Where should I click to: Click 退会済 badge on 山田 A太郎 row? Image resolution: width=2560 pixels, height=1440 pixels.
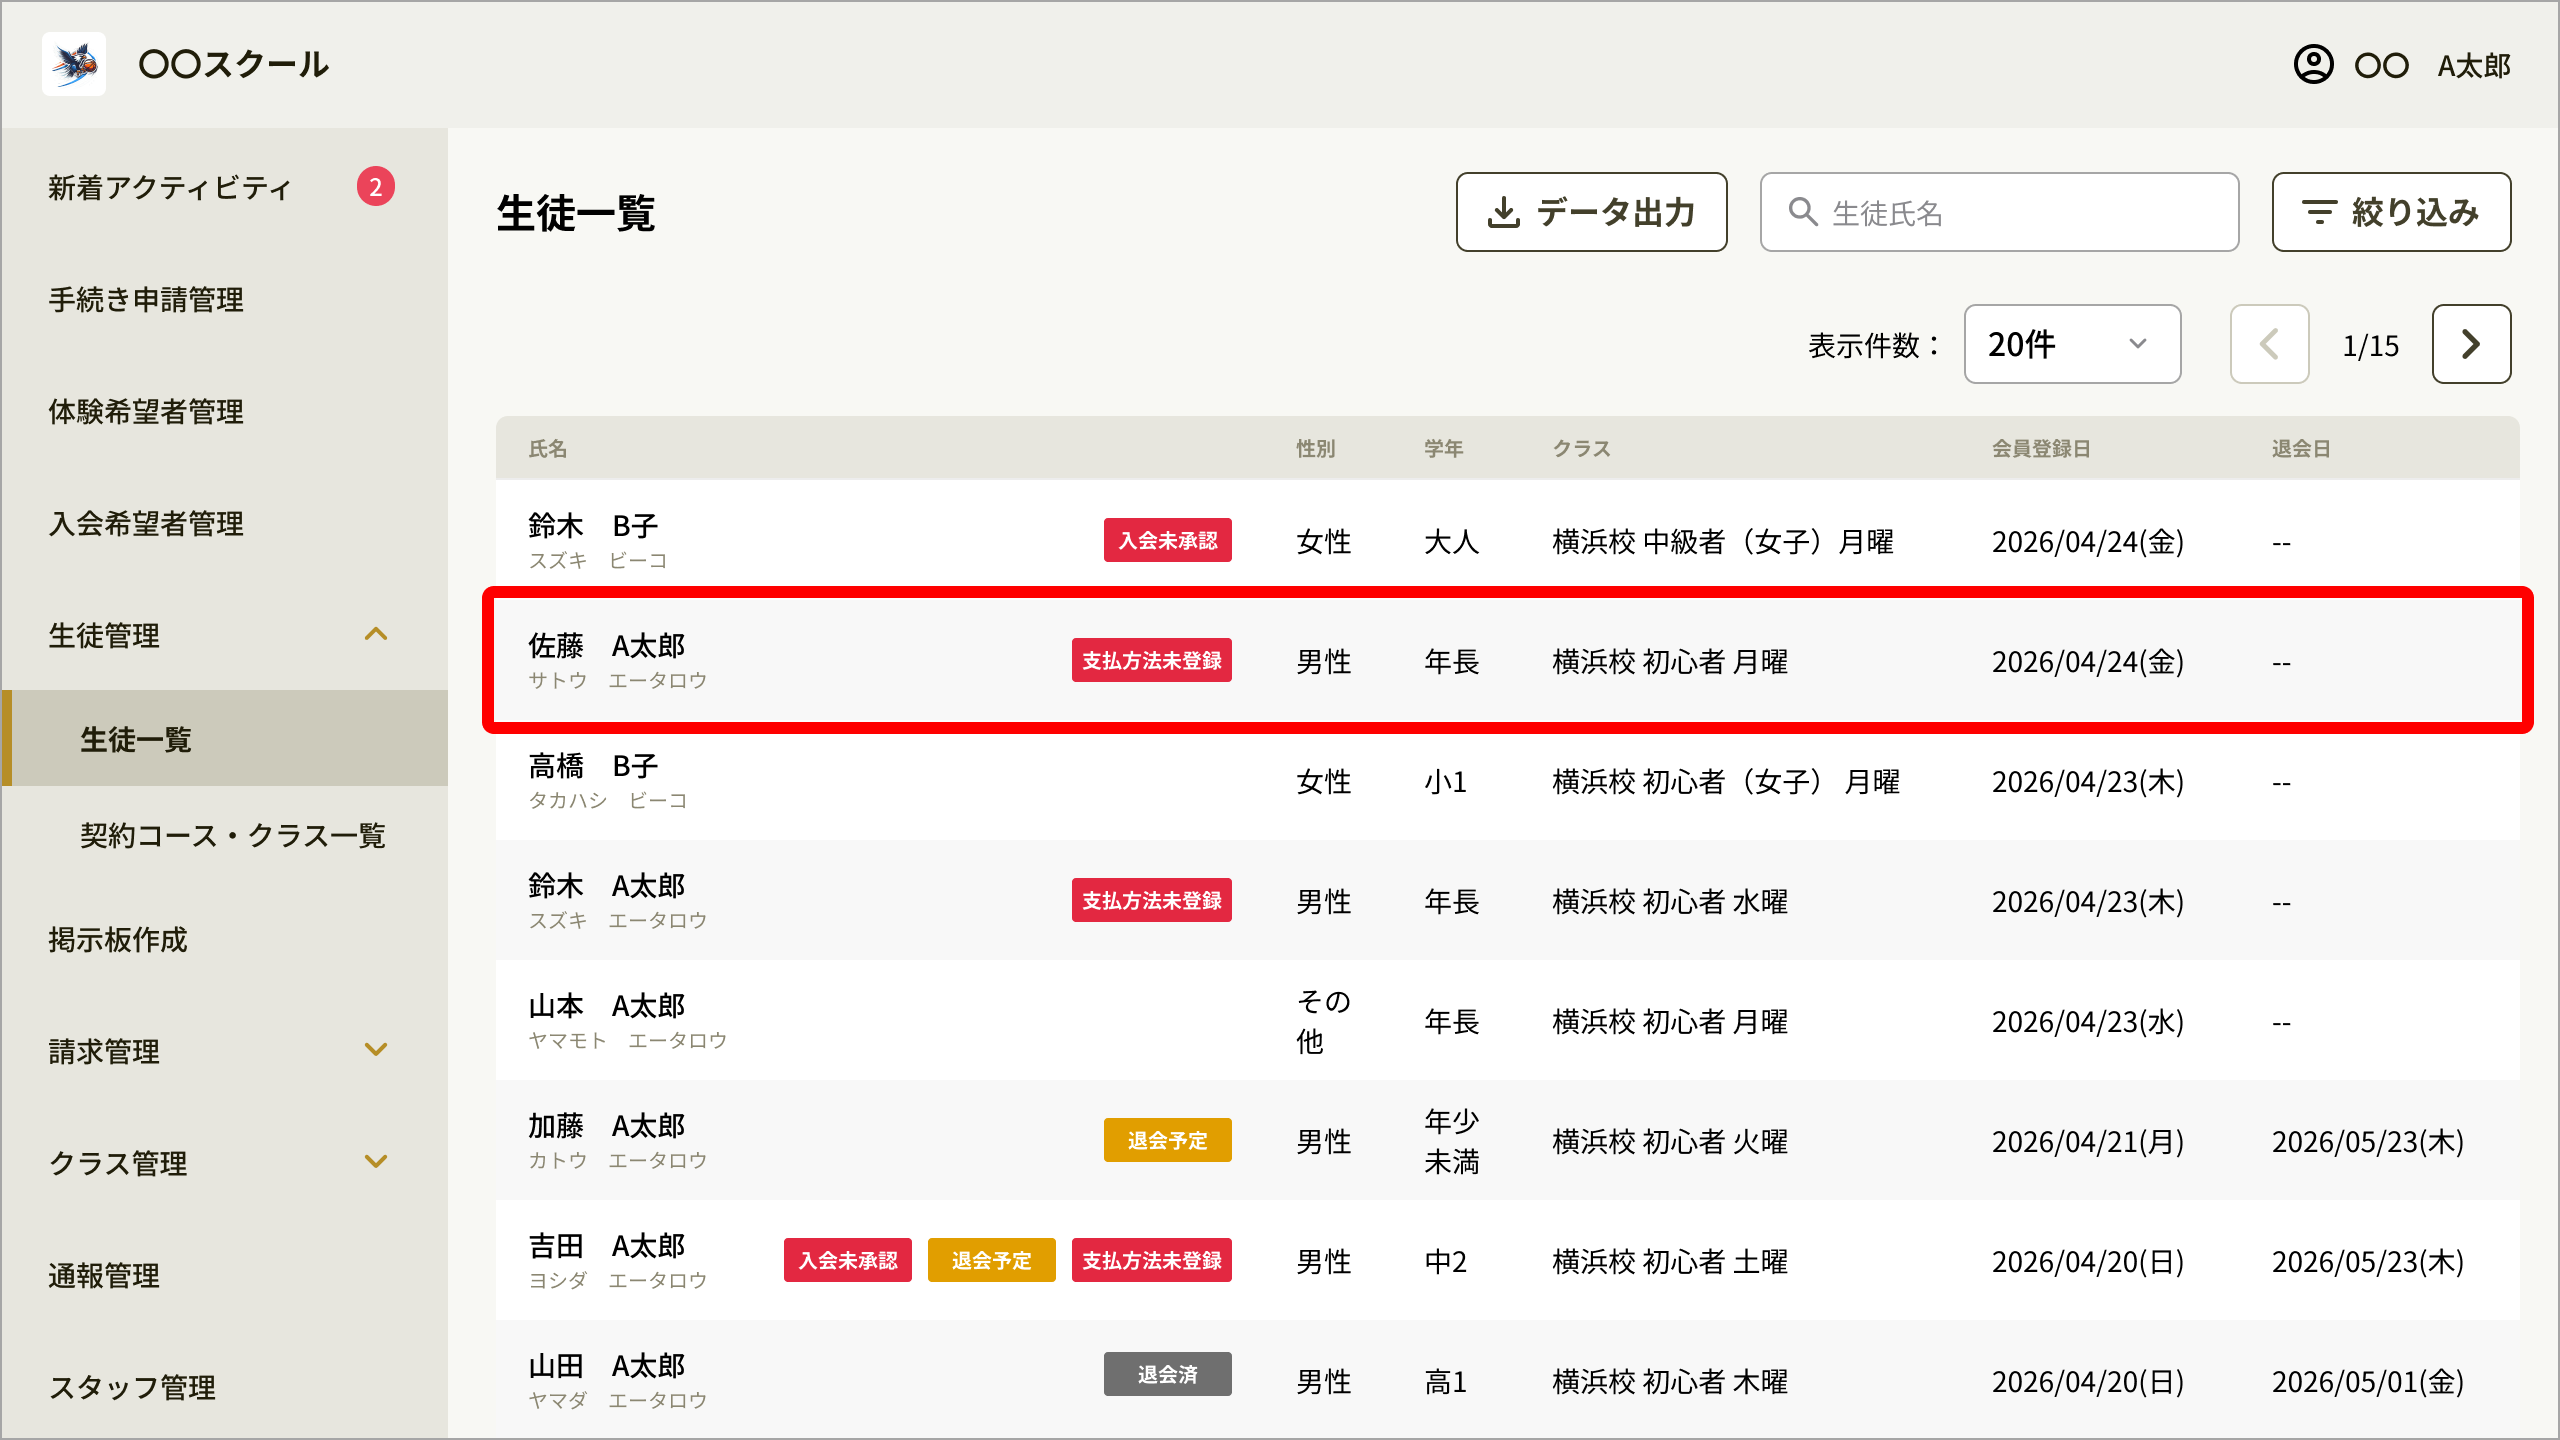pyautogui.click(x=1167, y=1374)
